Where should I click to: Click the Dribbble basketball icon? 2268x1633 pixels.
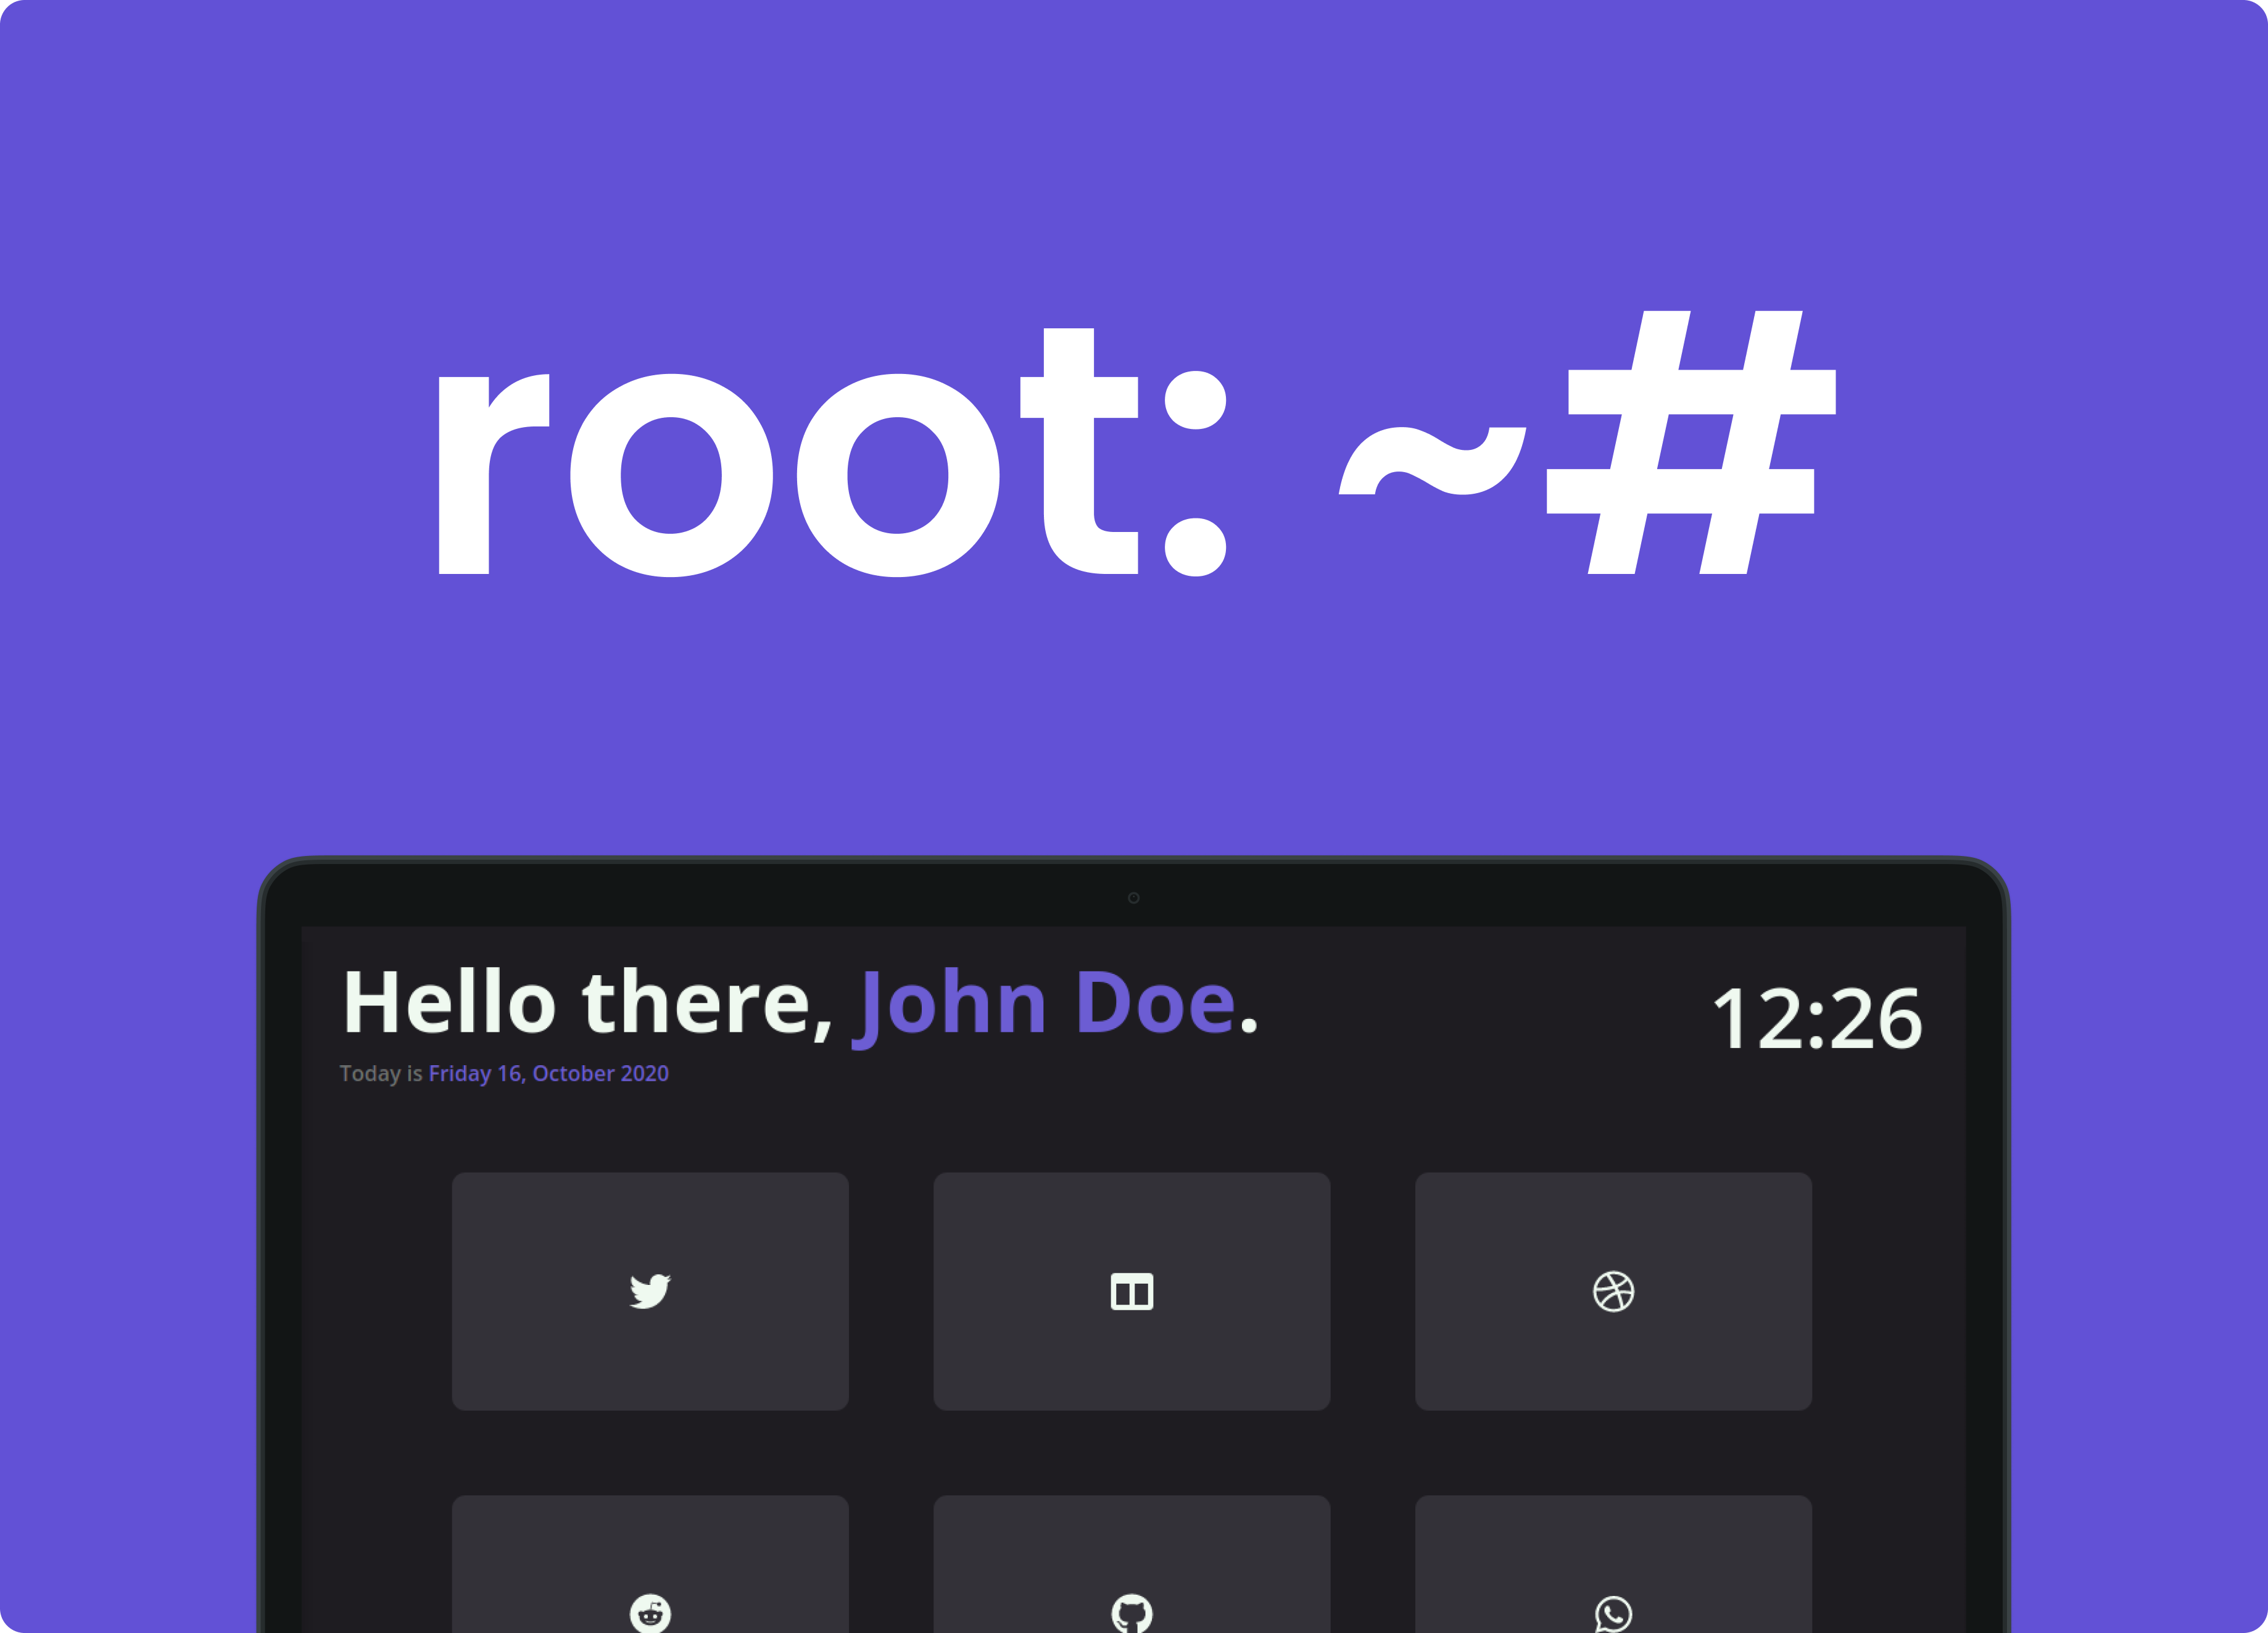[1613, 1291]
